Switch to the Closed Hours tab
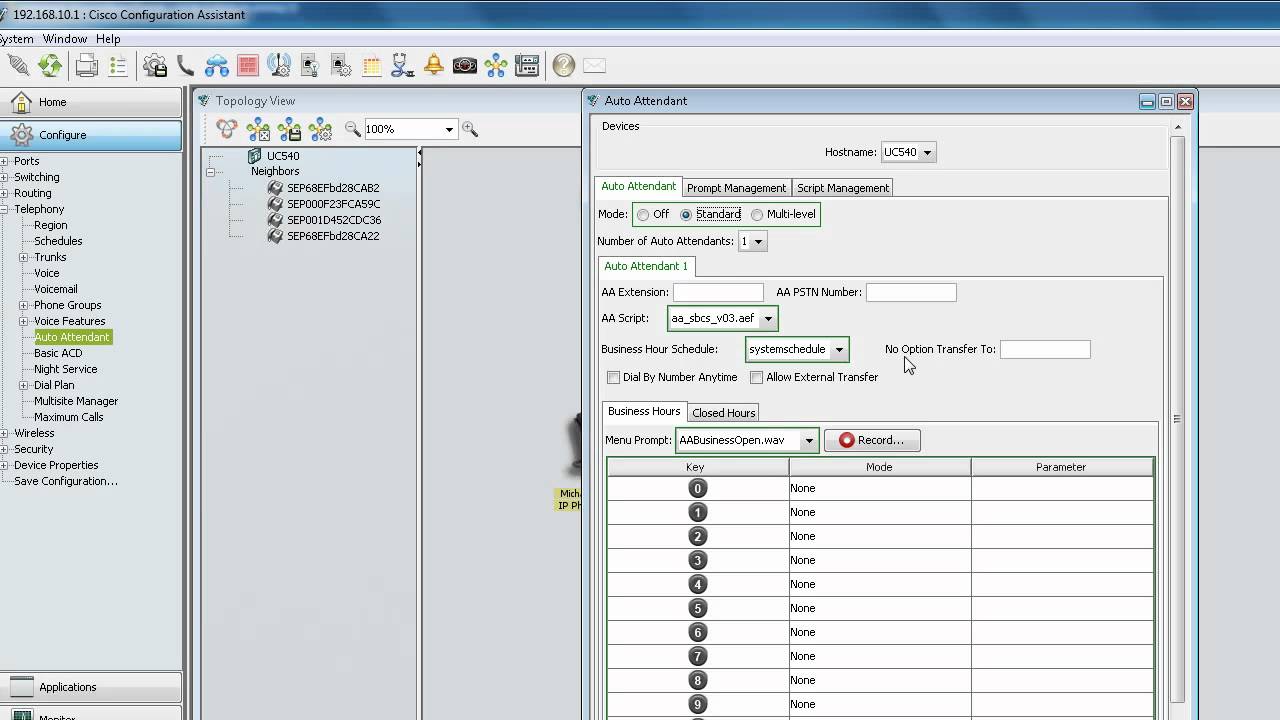 pyautogui.click(x=723, y=413)
